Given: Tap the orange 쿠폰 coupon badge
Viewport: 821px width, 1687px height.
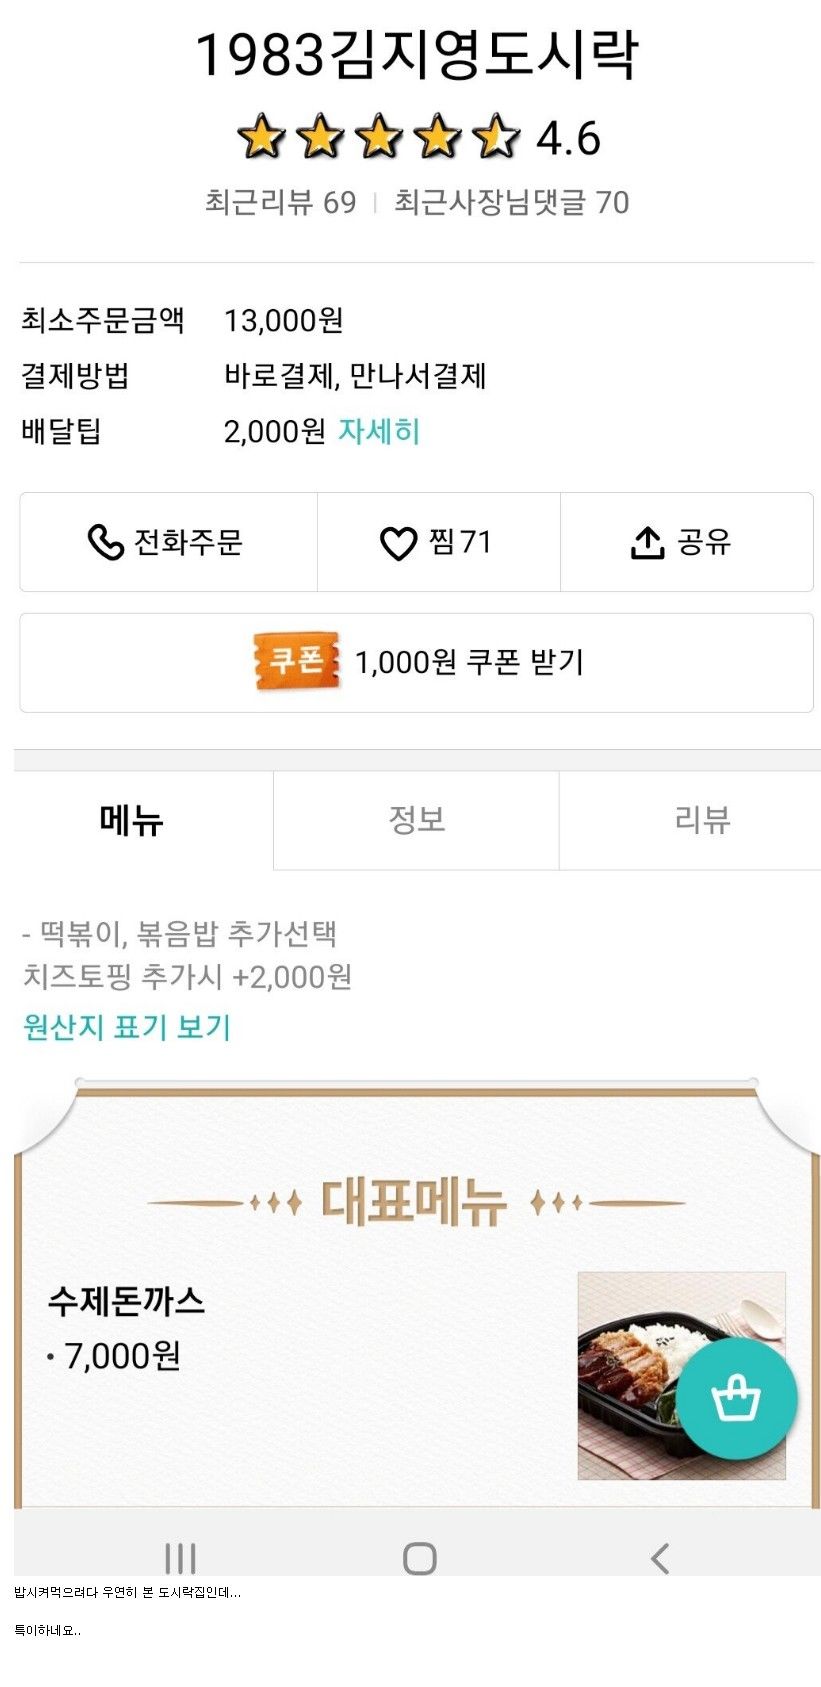Looking at the screenshot, I should (x=296, y=661).
